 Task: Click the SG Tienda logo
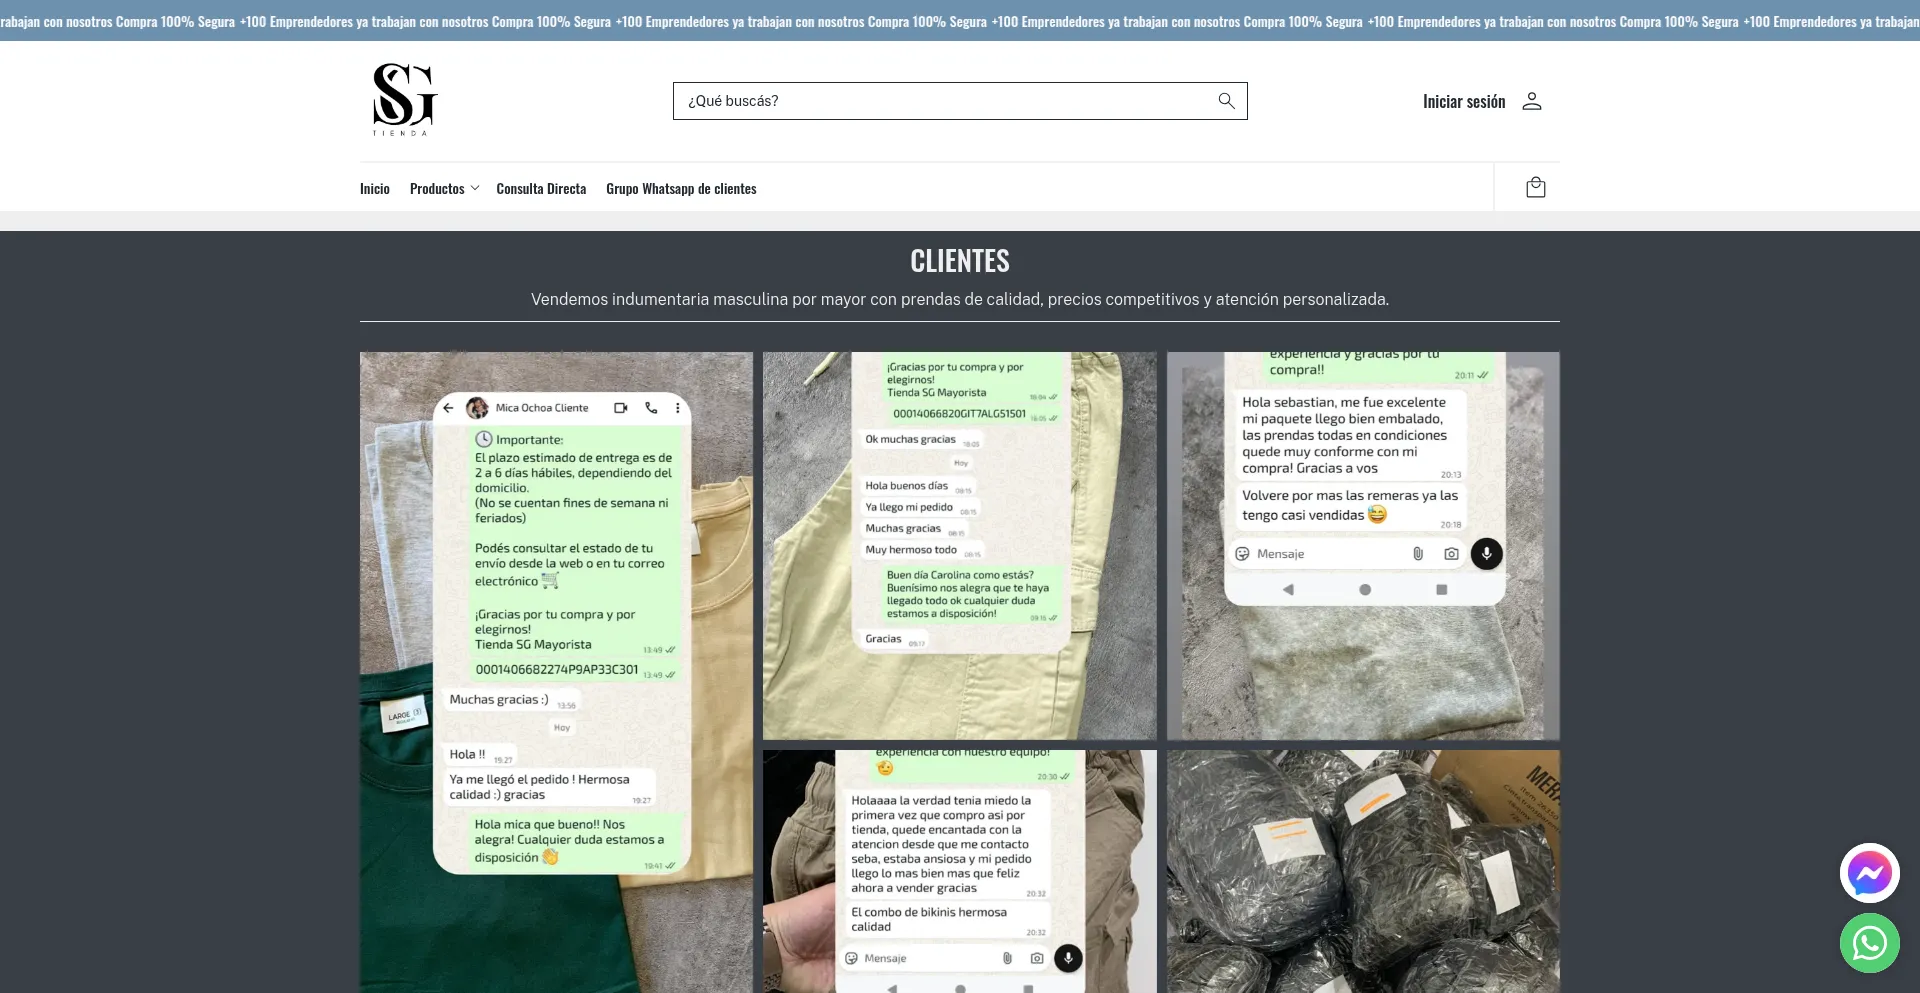tap(404, 100)
